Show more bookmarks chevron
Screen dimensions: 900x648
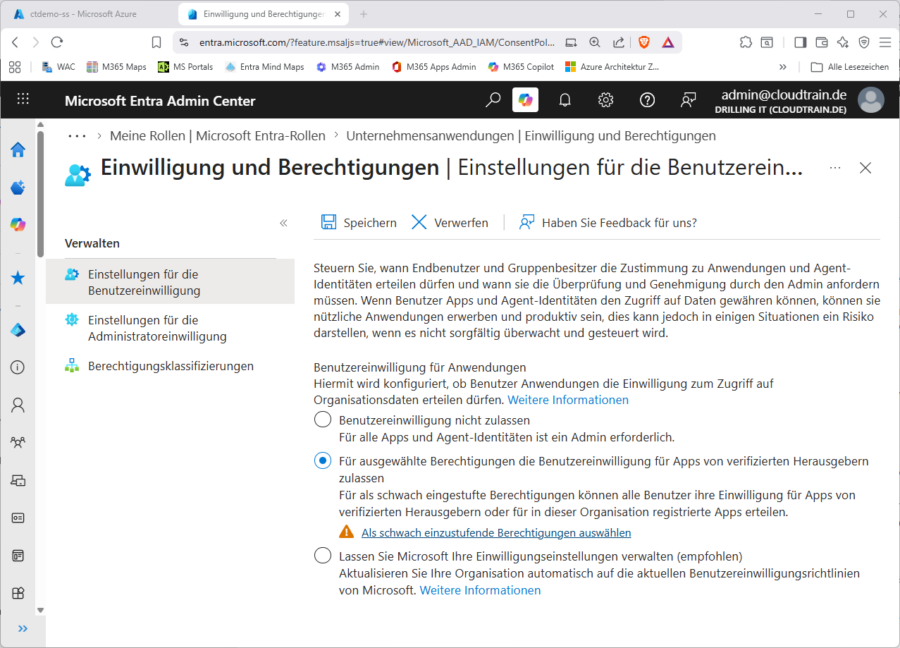point(783,67)
